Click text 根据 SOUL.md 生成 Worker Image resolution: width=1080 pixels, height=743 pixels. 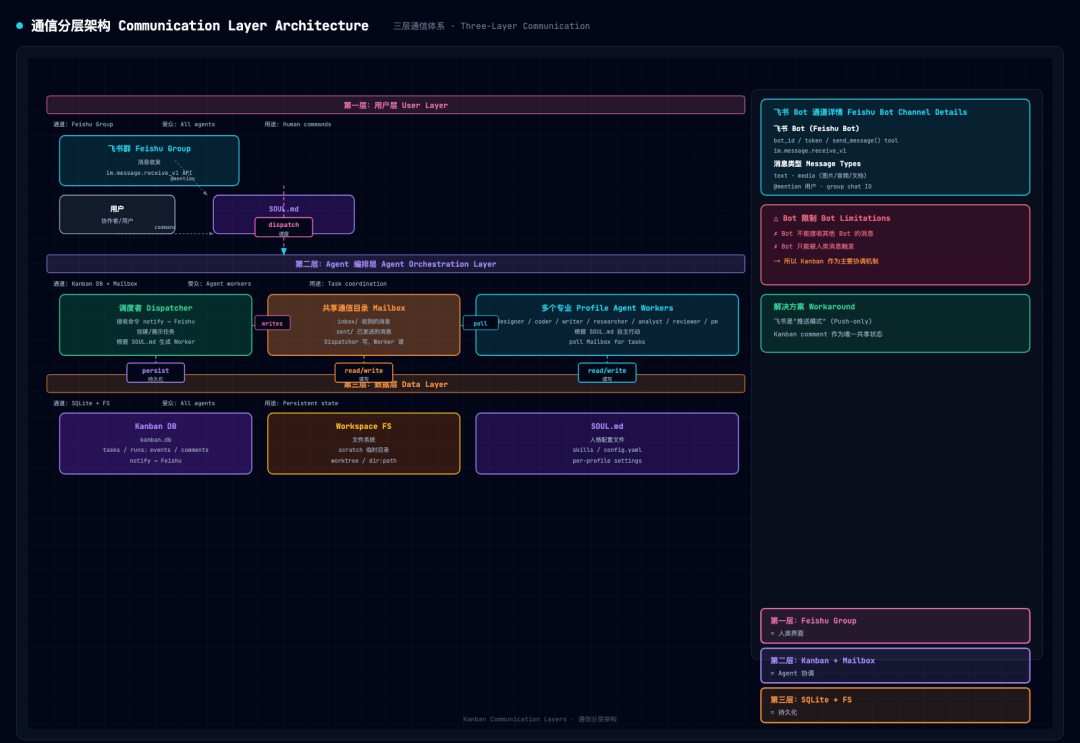tap(156, 342)
